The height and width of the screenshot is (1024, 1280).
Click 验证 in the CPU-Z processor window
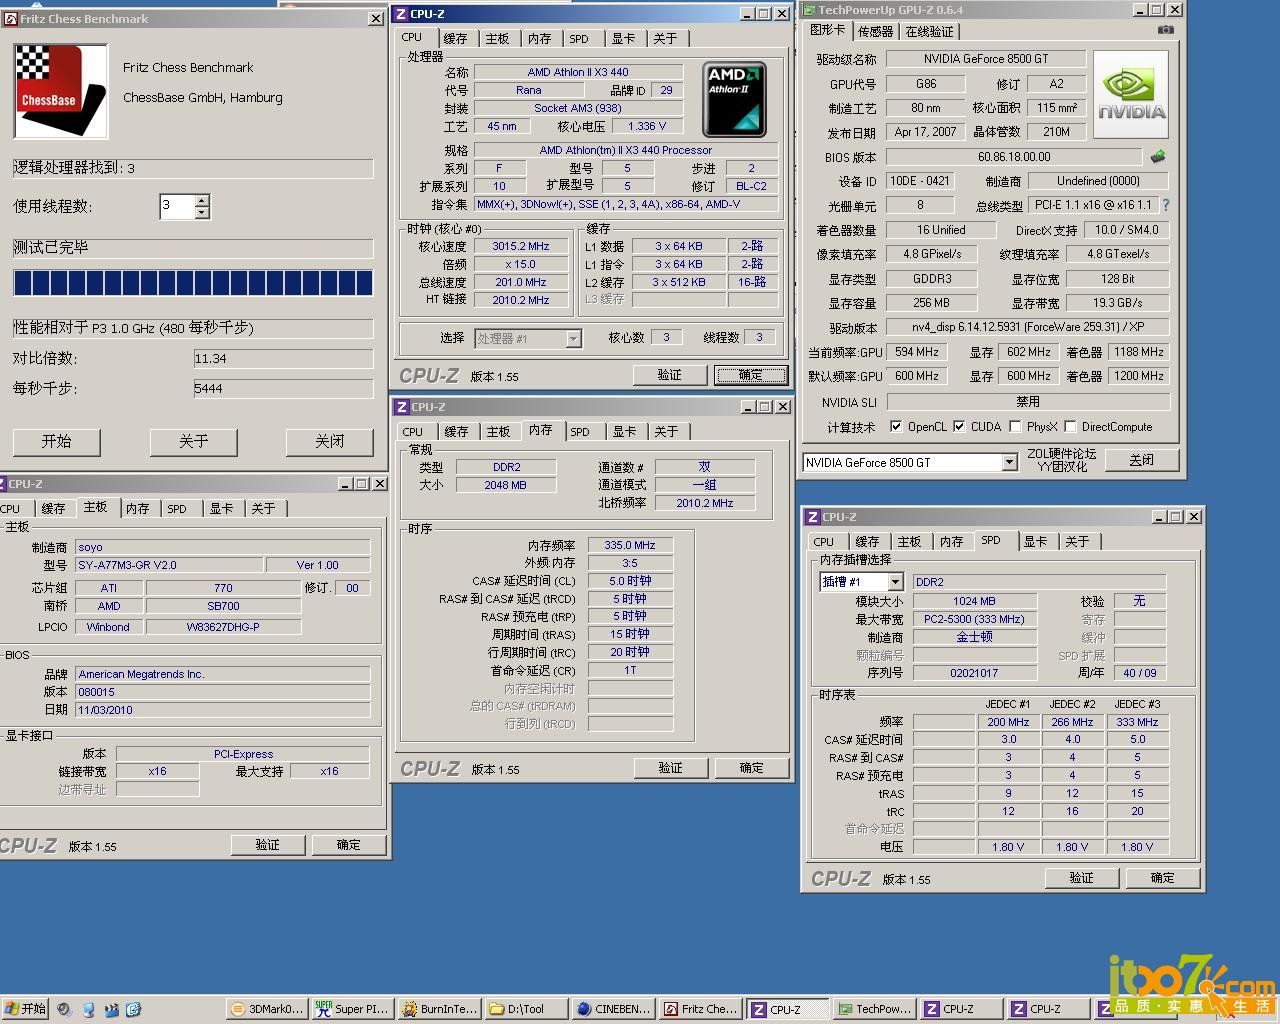tap(670, 375)
